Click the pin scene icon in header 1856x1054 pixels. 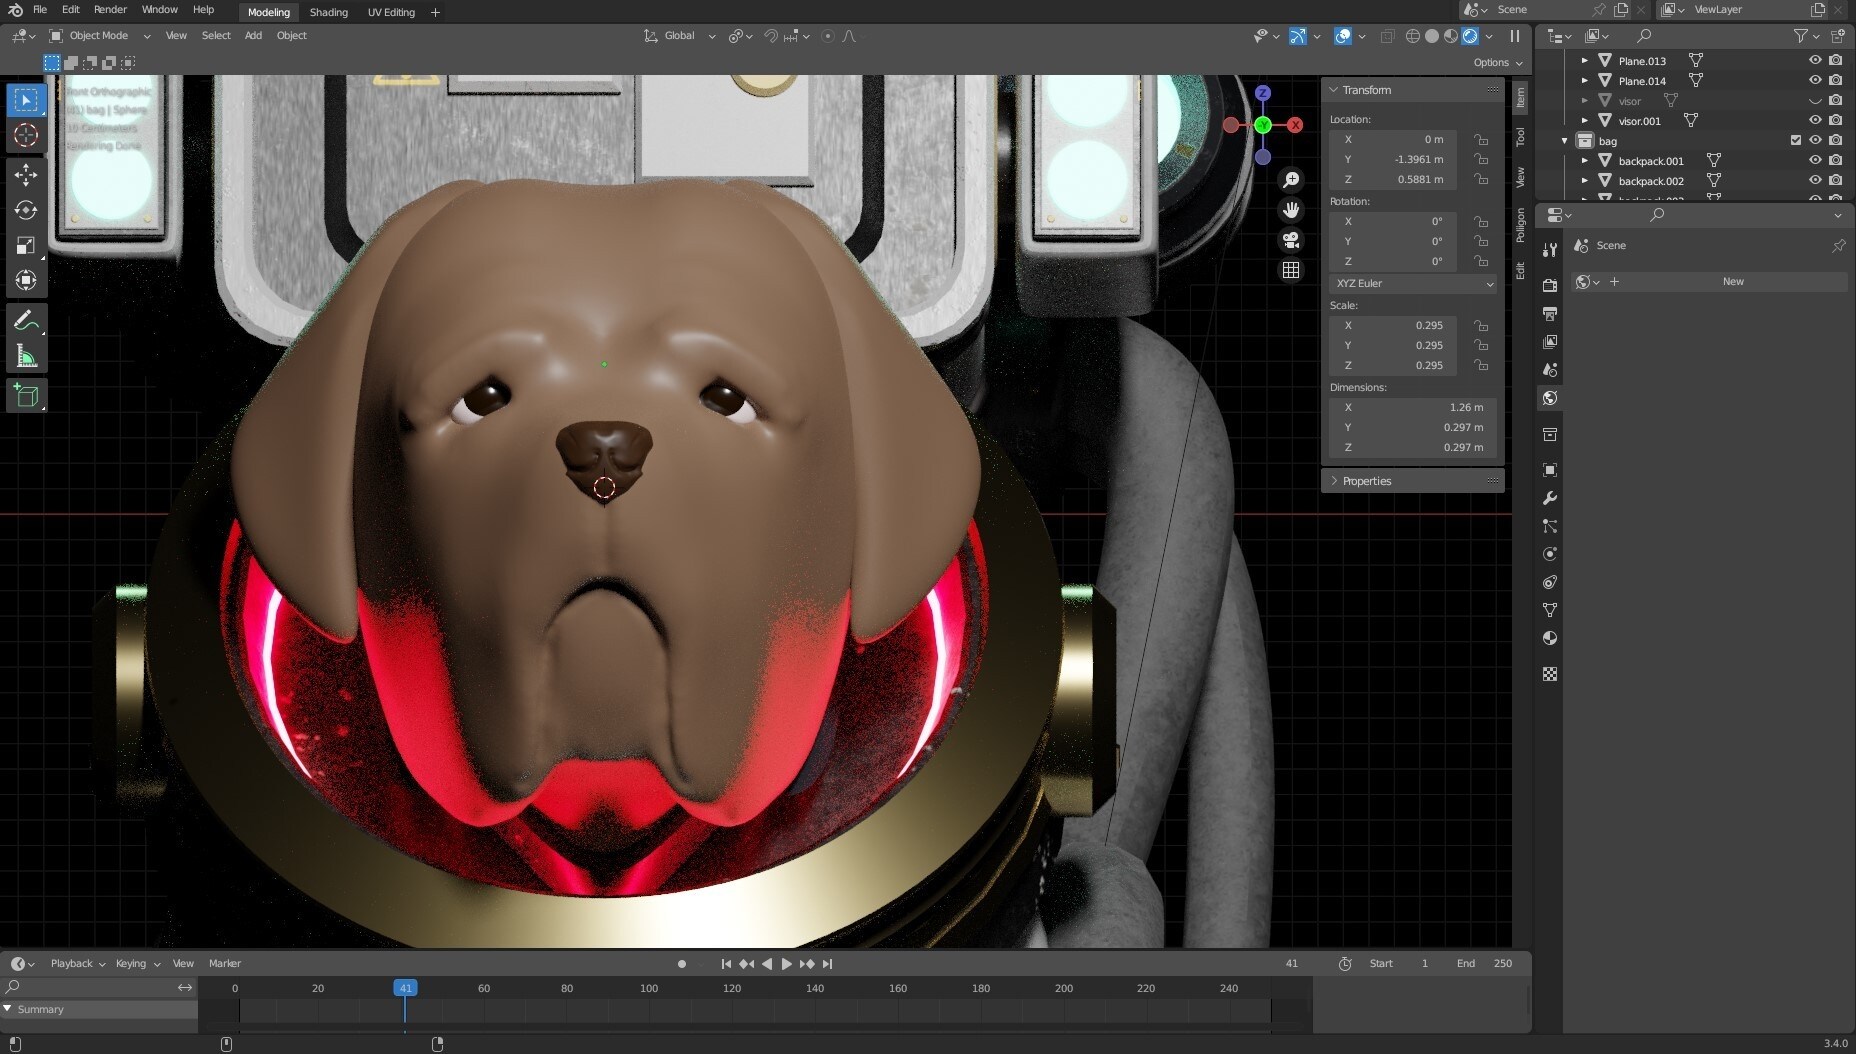tap(1599, 10)
